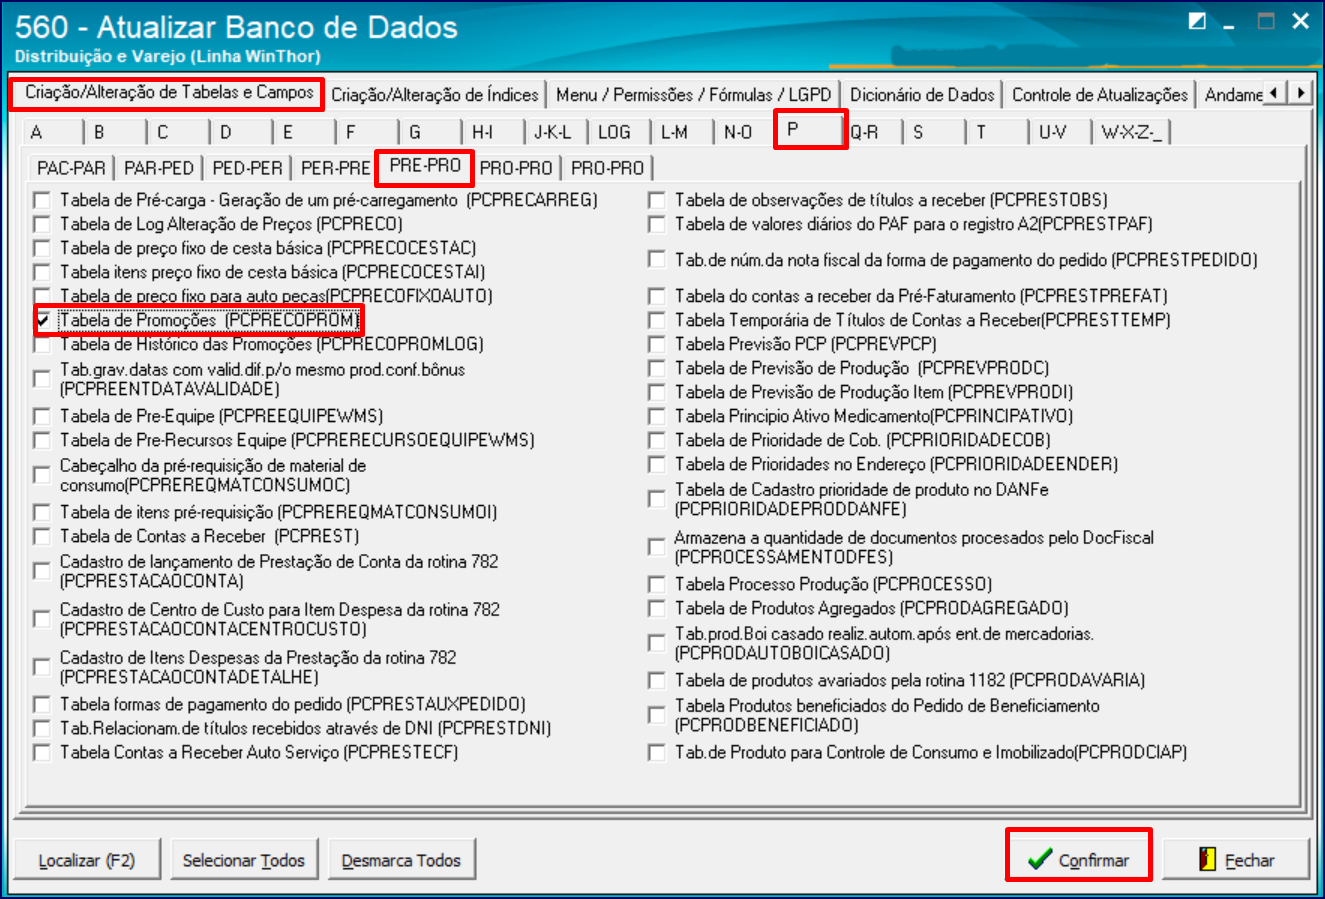Click the Localizar (F2) button
The image size is (1325, 899).
click(x=87, y=857)
